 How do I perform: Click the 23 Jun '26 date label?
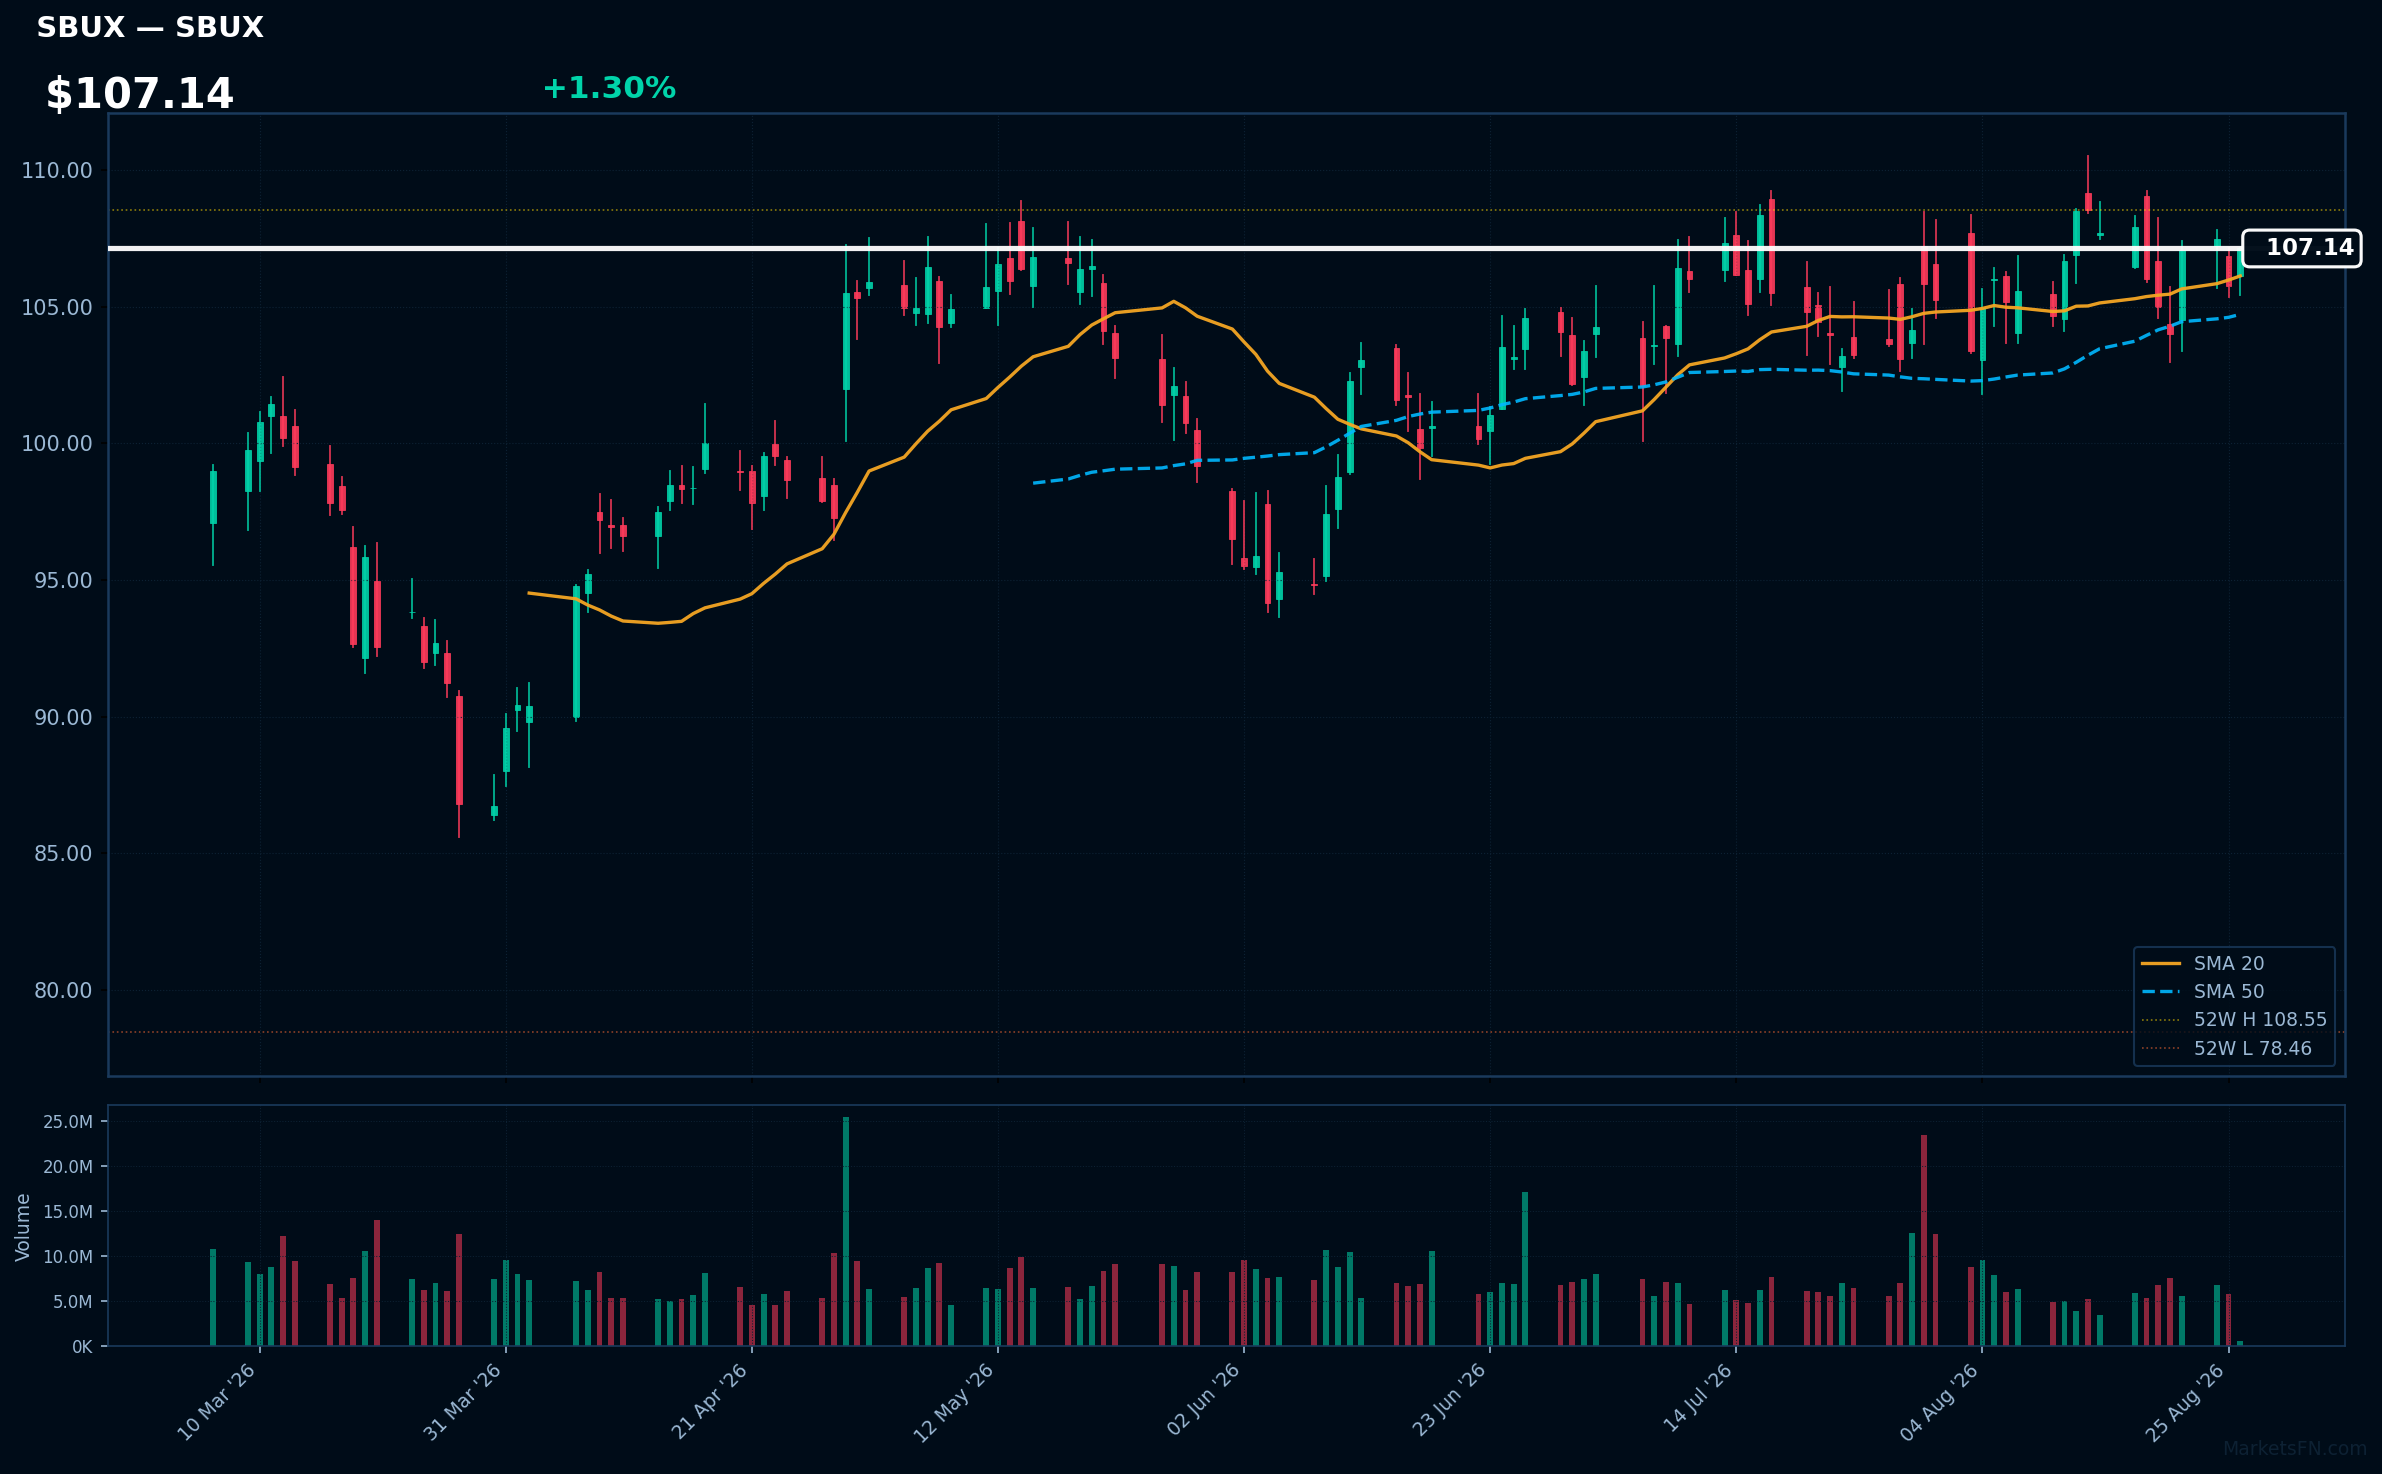click(1448, 1400)
